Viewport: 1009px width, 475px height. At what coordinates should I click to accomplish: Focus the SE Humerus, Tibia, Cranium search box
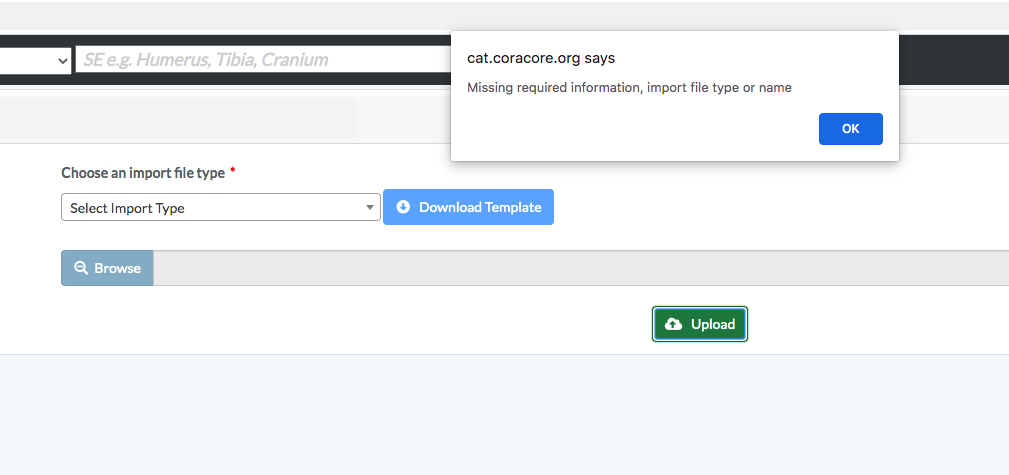(264, 60)
